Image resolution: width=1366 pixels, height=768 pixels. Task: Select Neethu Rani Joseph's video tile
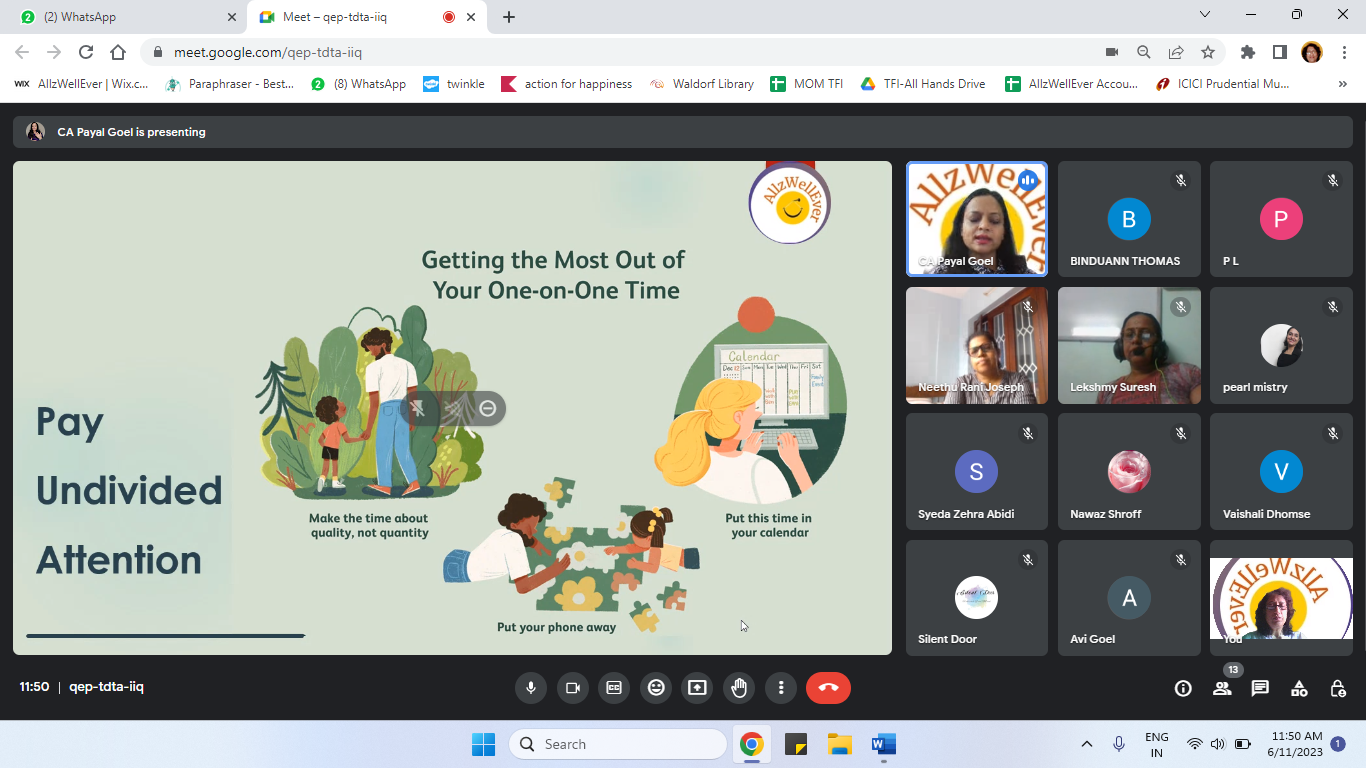tap(977, 346)
